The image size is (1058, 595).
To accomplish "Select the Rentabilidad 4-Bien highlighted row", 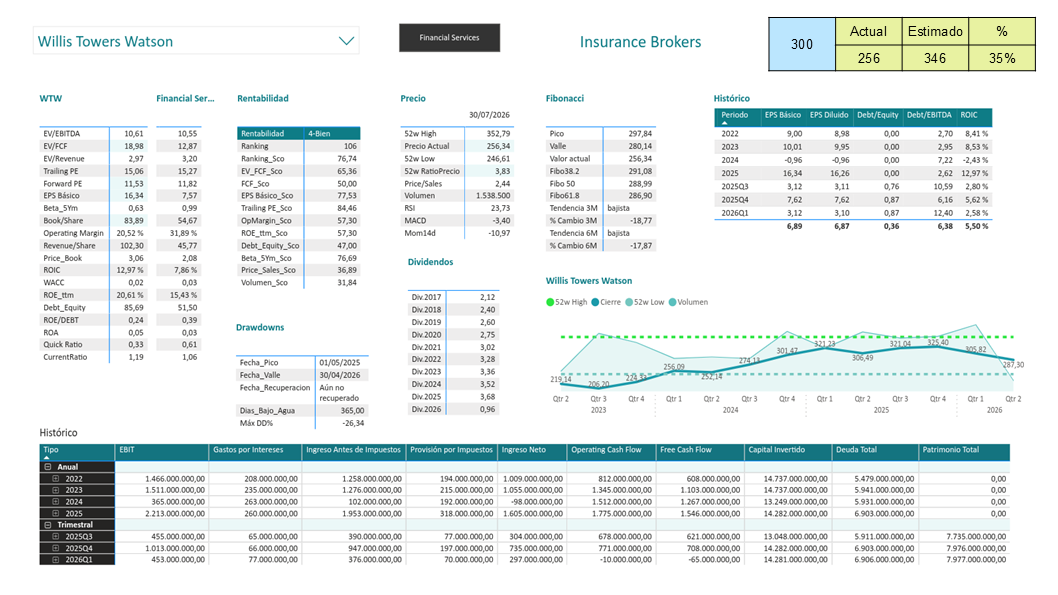I will coord(298,134).
